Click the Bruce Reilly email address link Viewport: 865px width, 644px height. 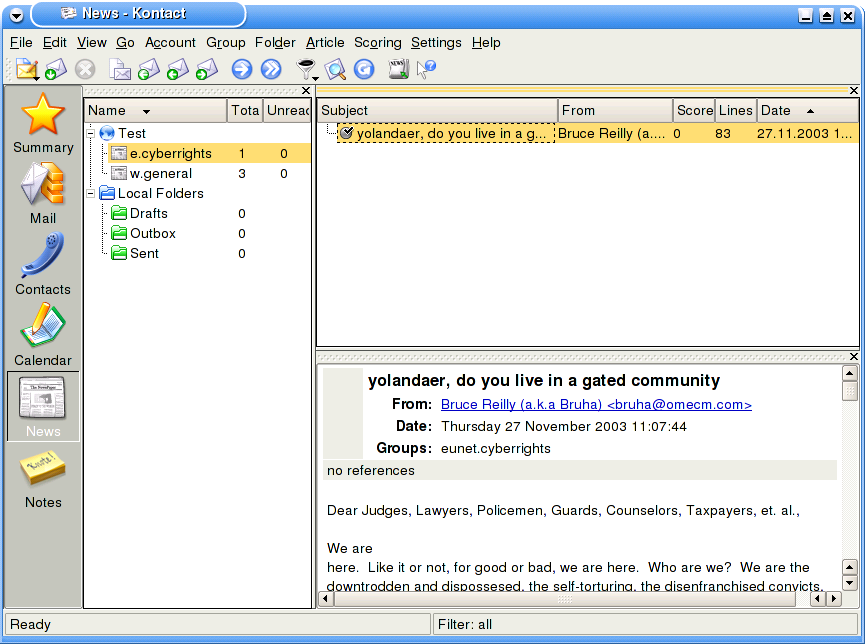click(x=596, y=405)
